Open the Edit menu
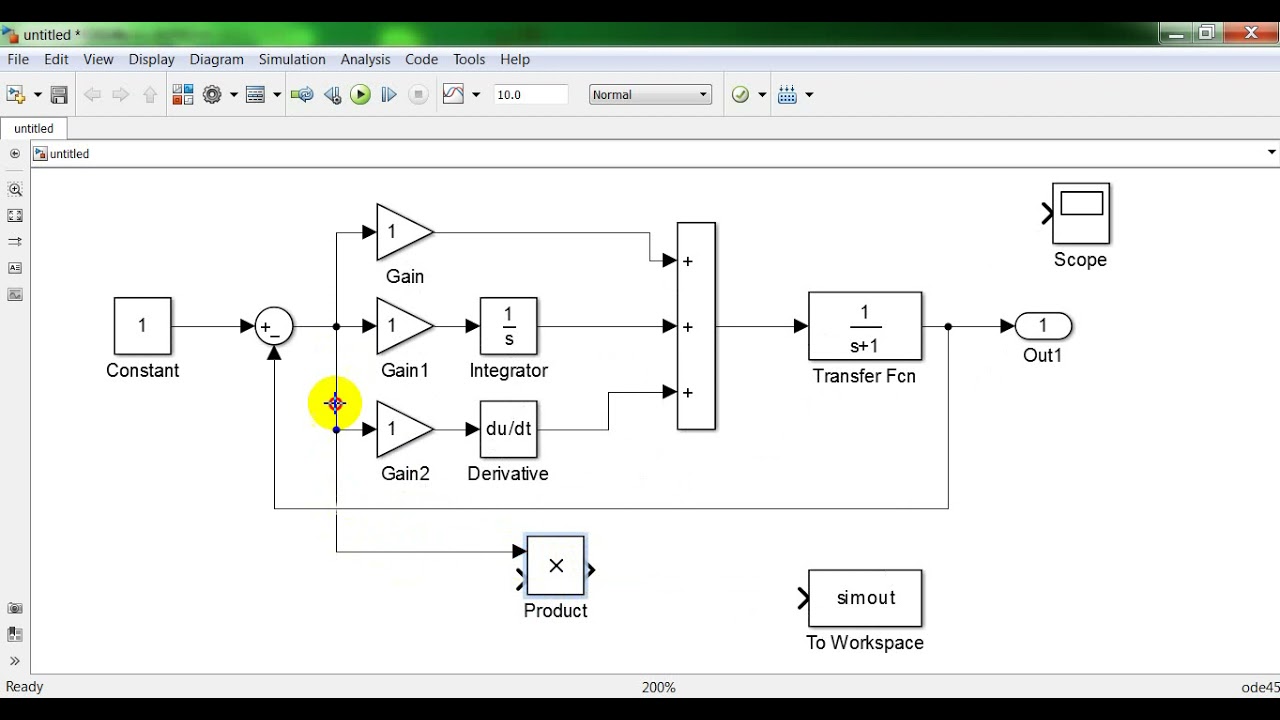1280x720 pixels. [x=56, y=60]
